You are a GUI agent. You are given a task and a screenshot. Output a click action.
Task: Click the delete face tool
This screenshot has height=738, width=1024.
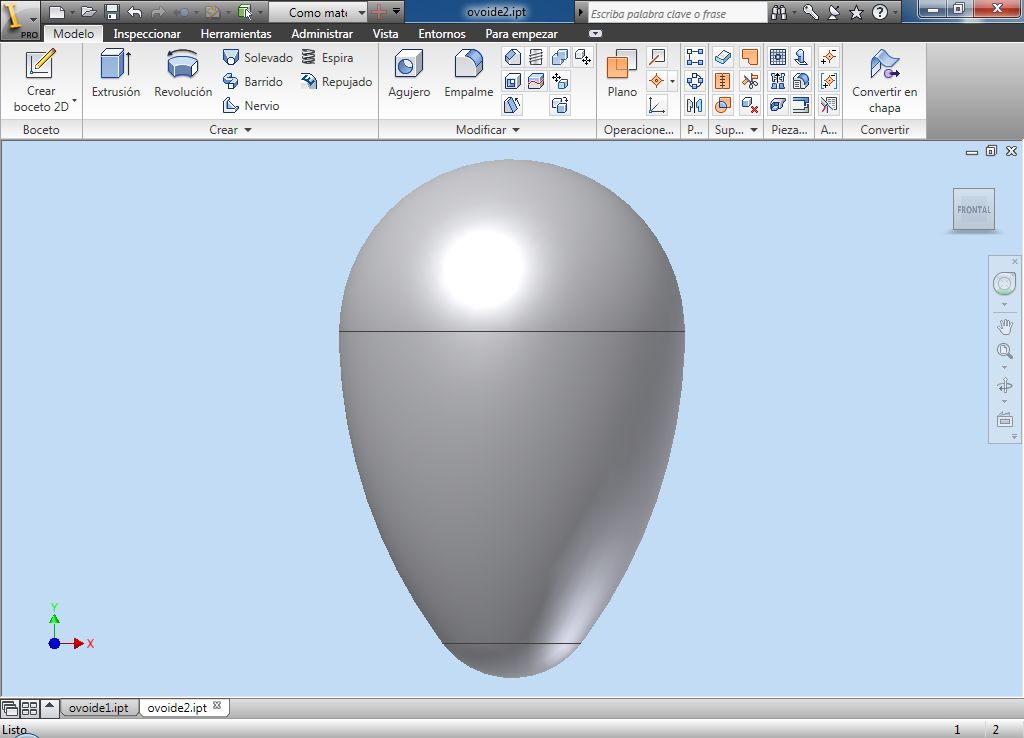(x=750, y=105)
